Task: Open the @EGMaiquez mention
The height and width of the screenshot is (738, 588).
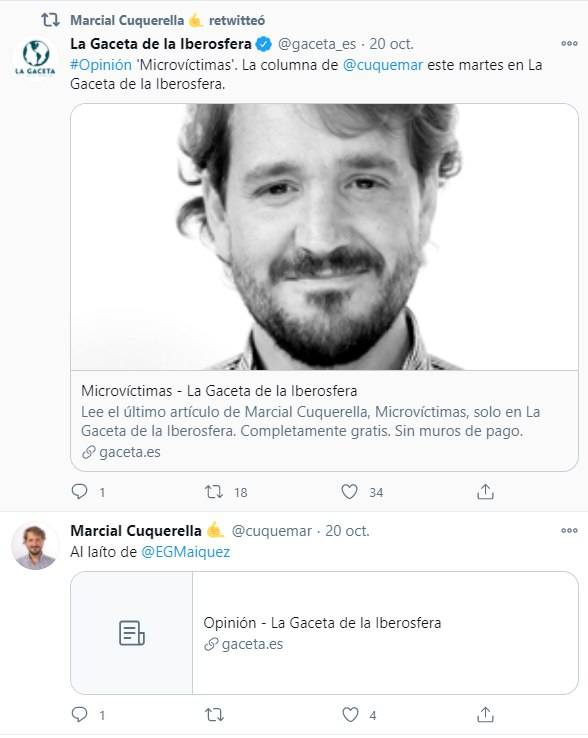Action: coord(185,552)
